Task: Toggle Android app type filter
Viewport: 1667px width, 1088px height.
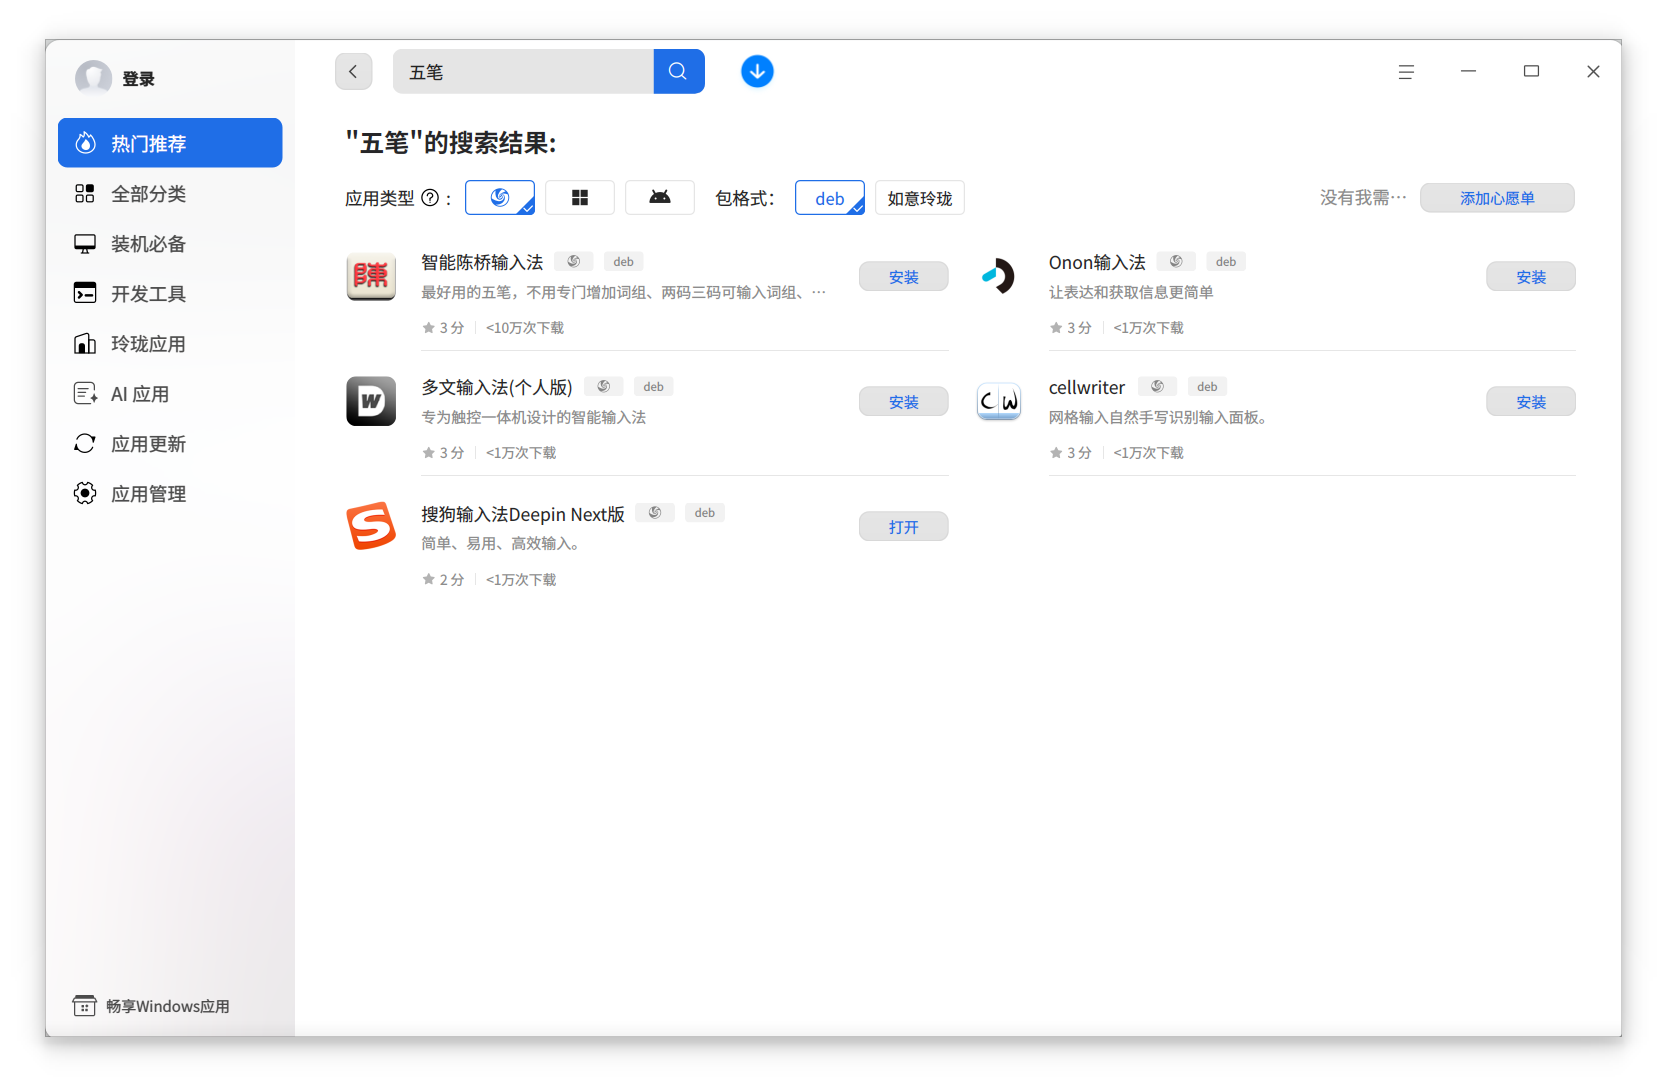Action: (660, 198)
